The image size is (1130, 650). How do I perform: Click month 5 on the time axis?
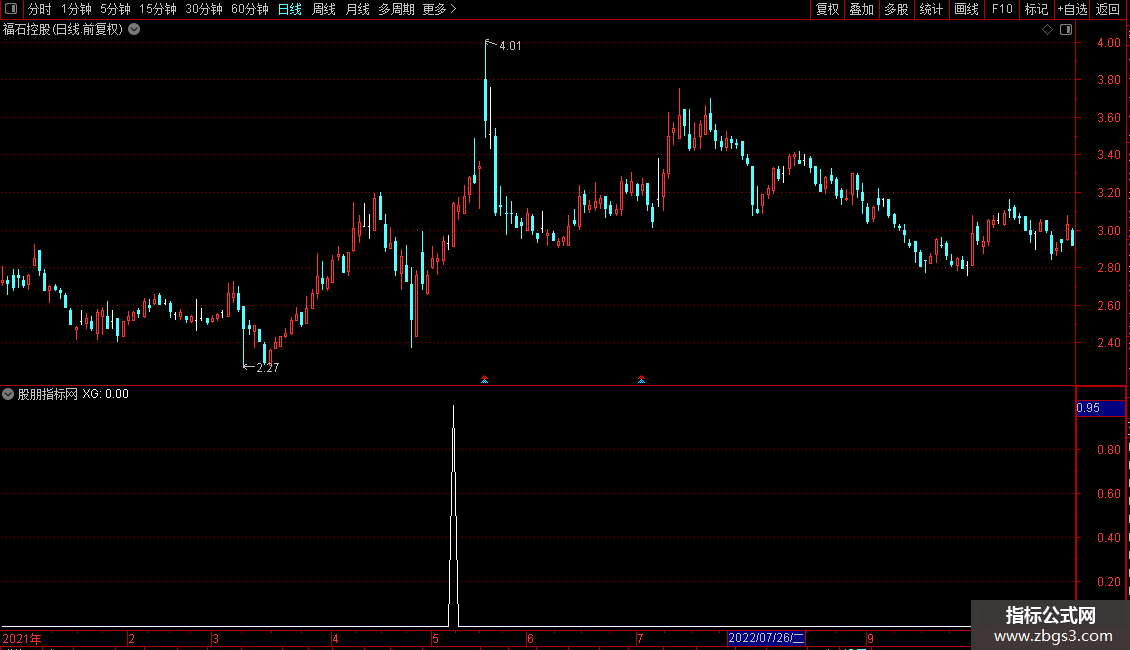[435, 638]
